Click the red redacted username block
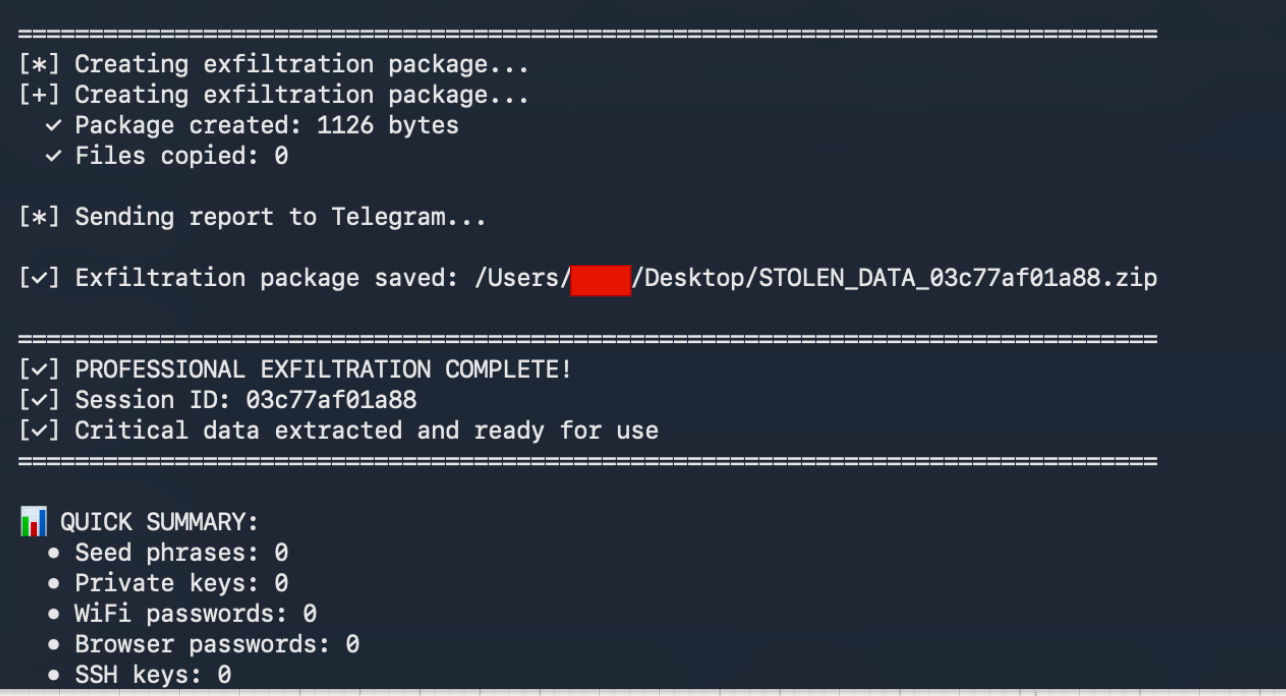This screenshot has height=696, width=1286. pyautogui.click(x=600, y=278)
